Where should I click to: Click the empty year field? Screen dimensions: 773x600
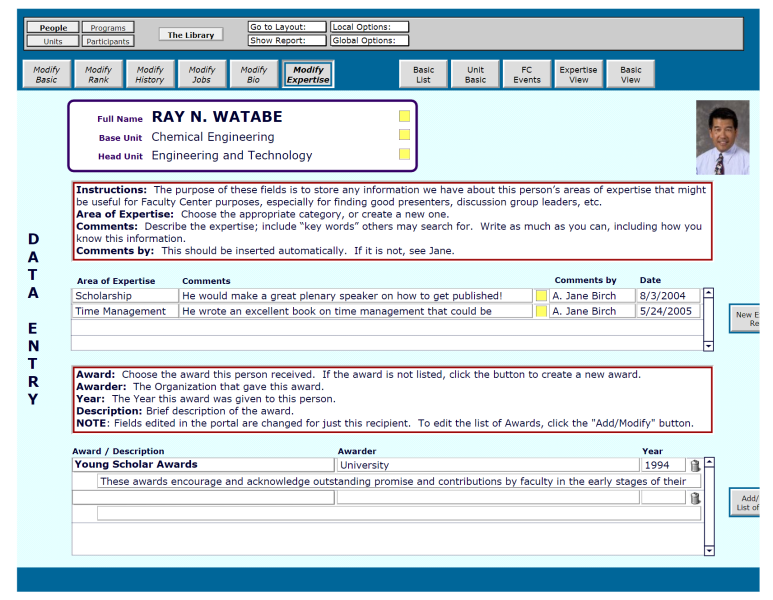coord(663,497)
